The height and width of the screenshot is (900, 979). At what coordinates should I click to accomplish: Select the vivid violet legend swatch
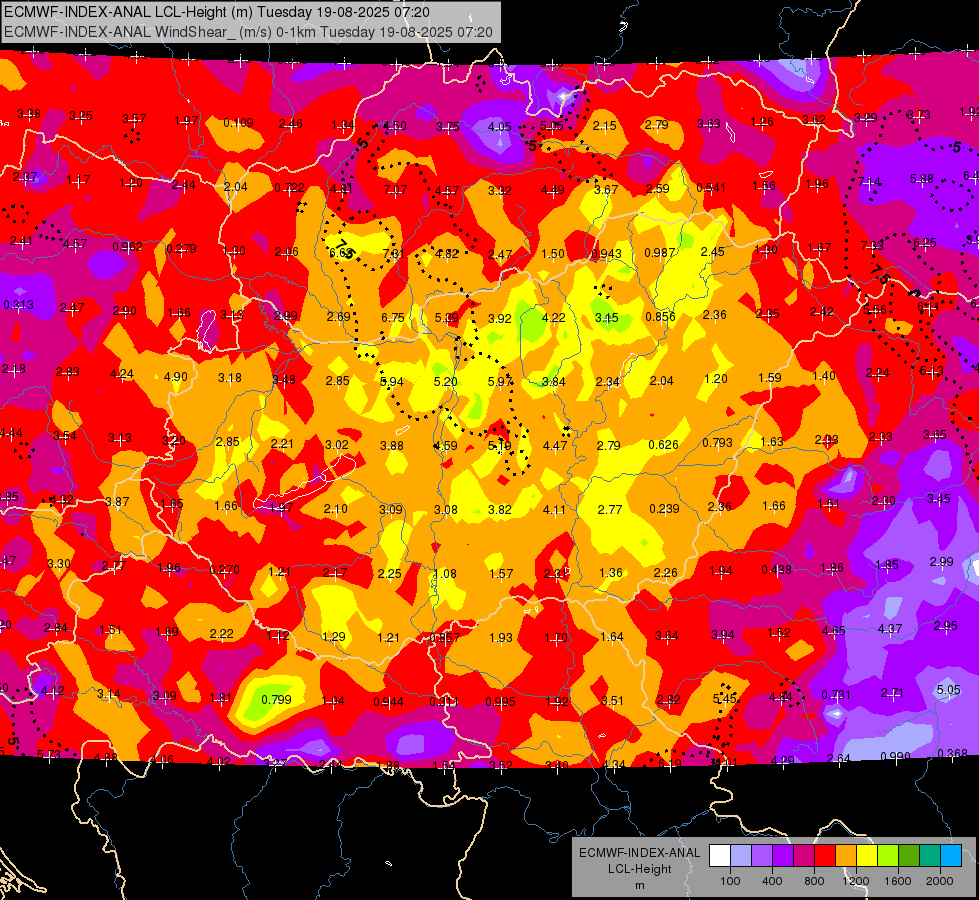[782, 856]
